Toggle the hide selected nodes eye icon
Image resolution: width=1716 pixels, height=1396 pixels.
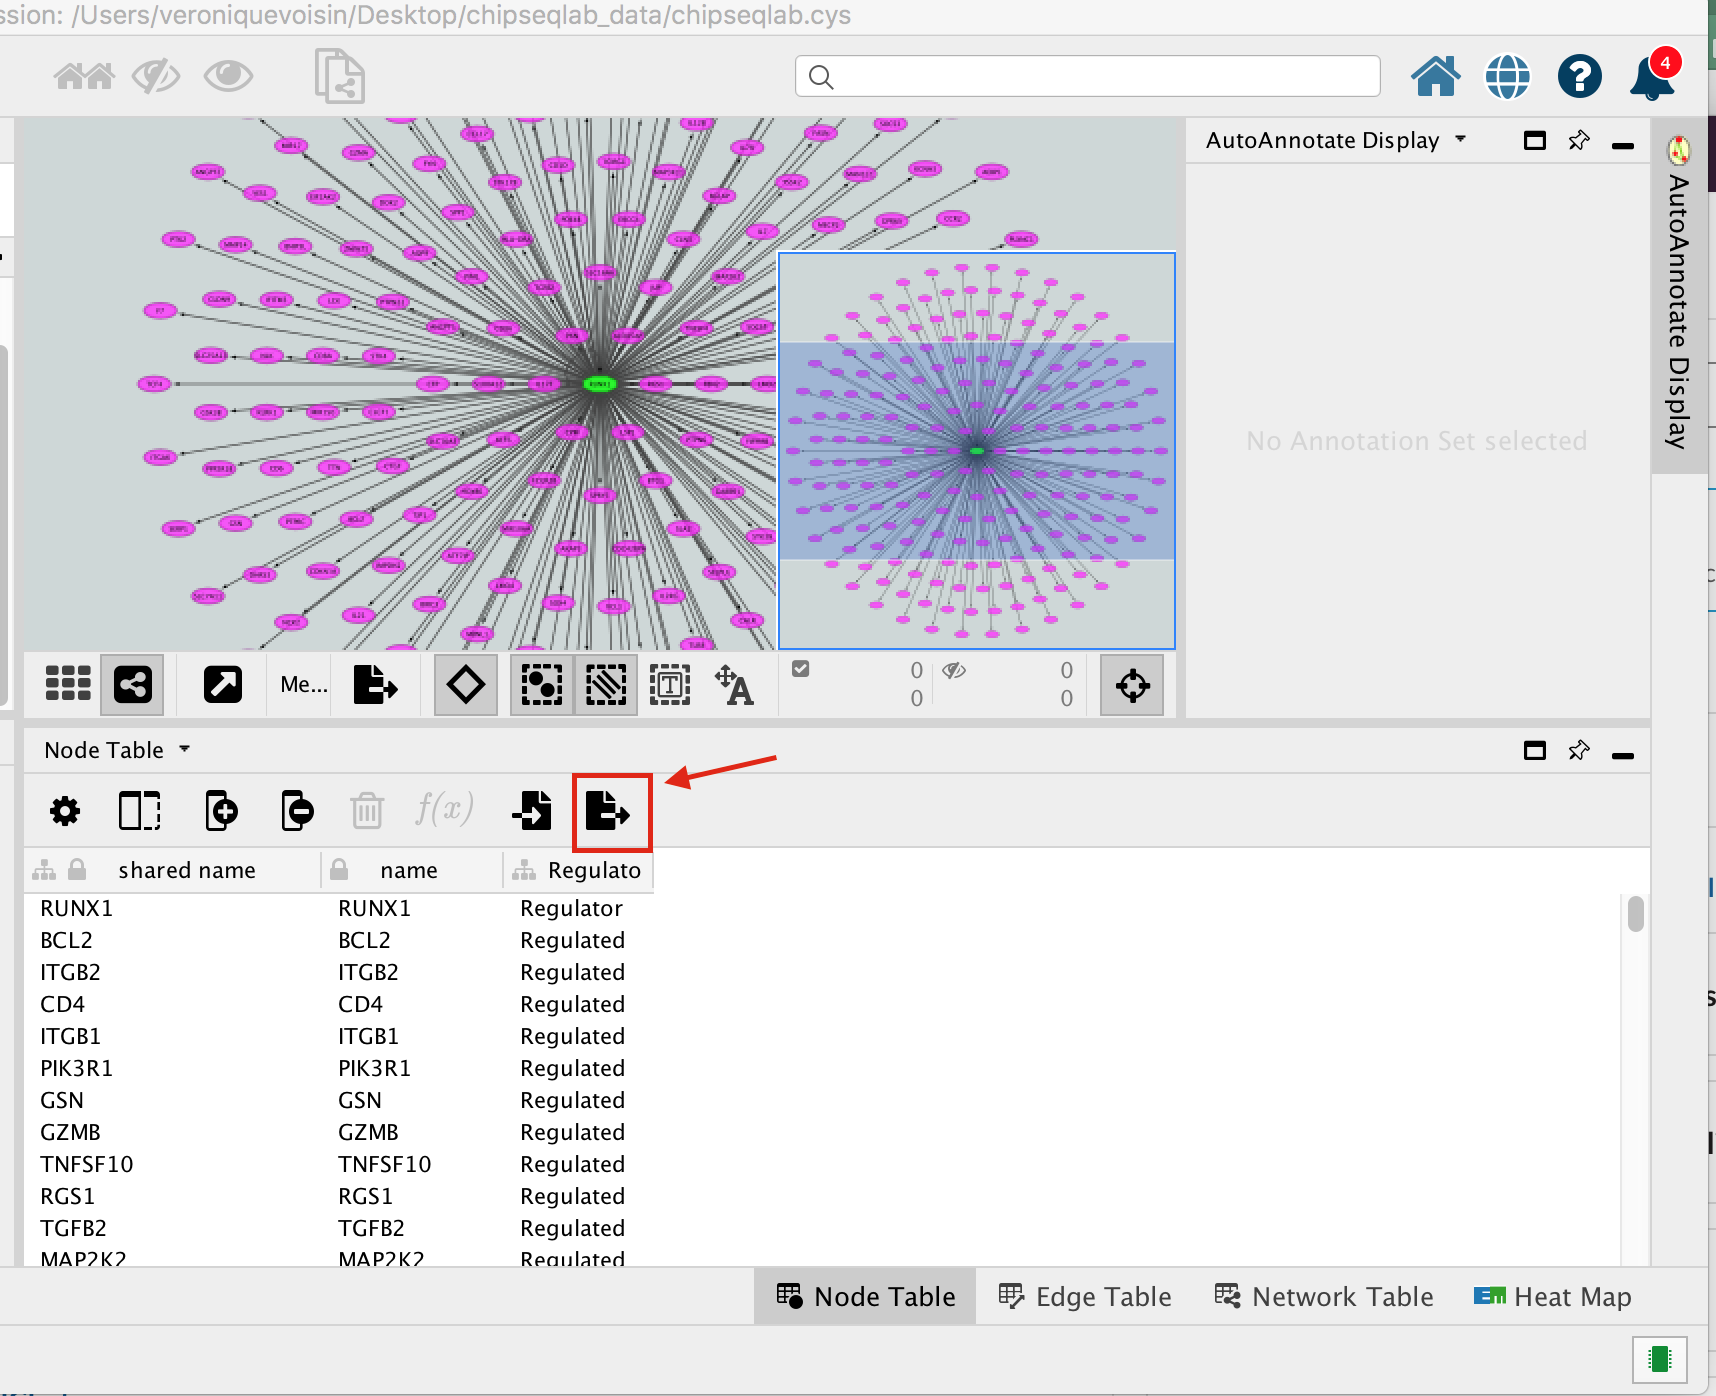coord(156,76)
